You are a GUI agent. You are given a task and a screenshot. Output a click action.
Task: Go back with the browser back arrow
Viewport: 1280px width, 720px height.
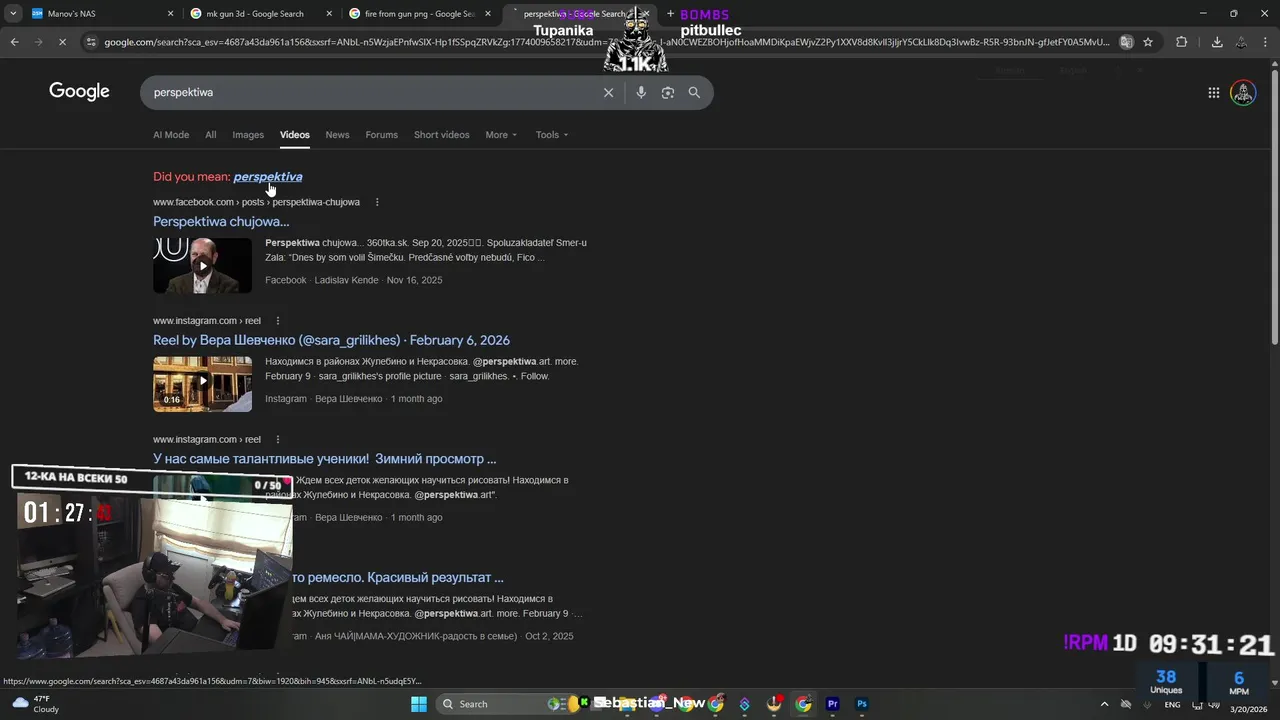tap(14, 42)
